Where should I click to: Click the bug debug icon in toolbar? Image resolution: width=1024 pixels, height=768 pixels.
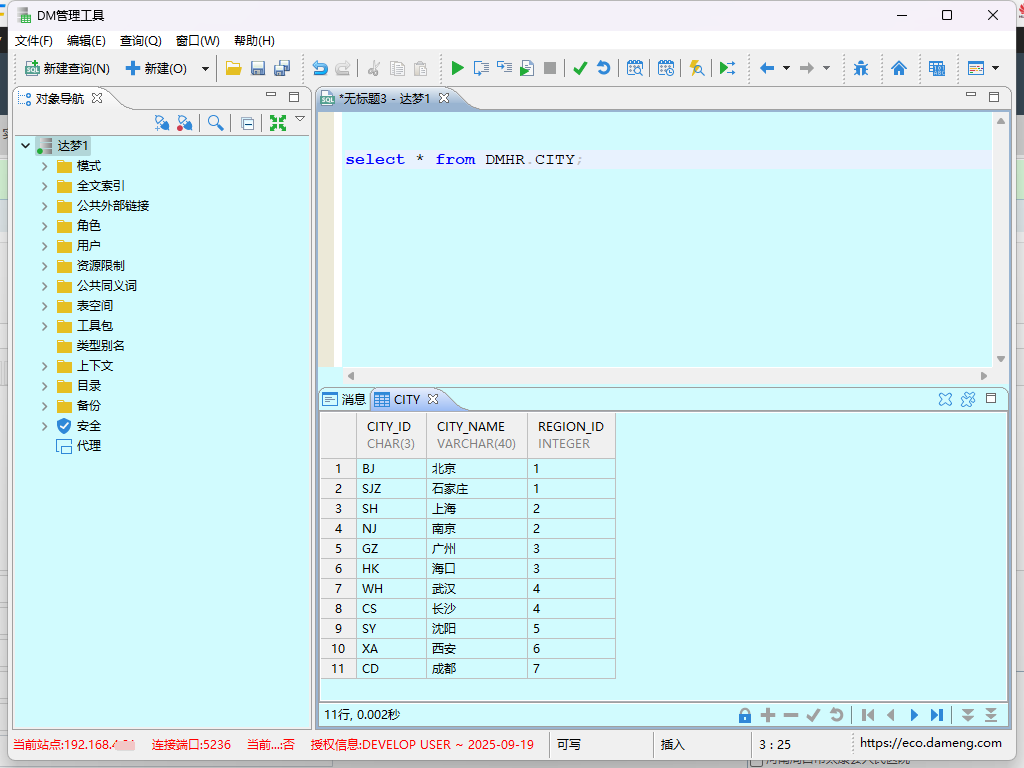point(861,68)
